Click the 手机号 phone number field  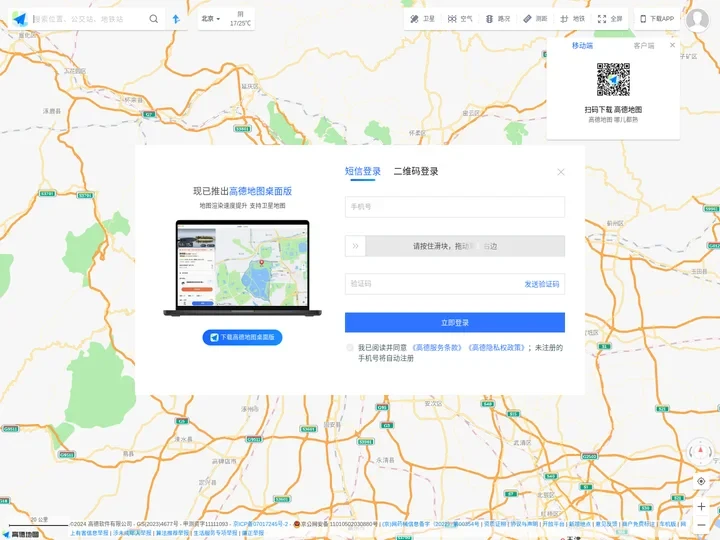coord(455,207)
